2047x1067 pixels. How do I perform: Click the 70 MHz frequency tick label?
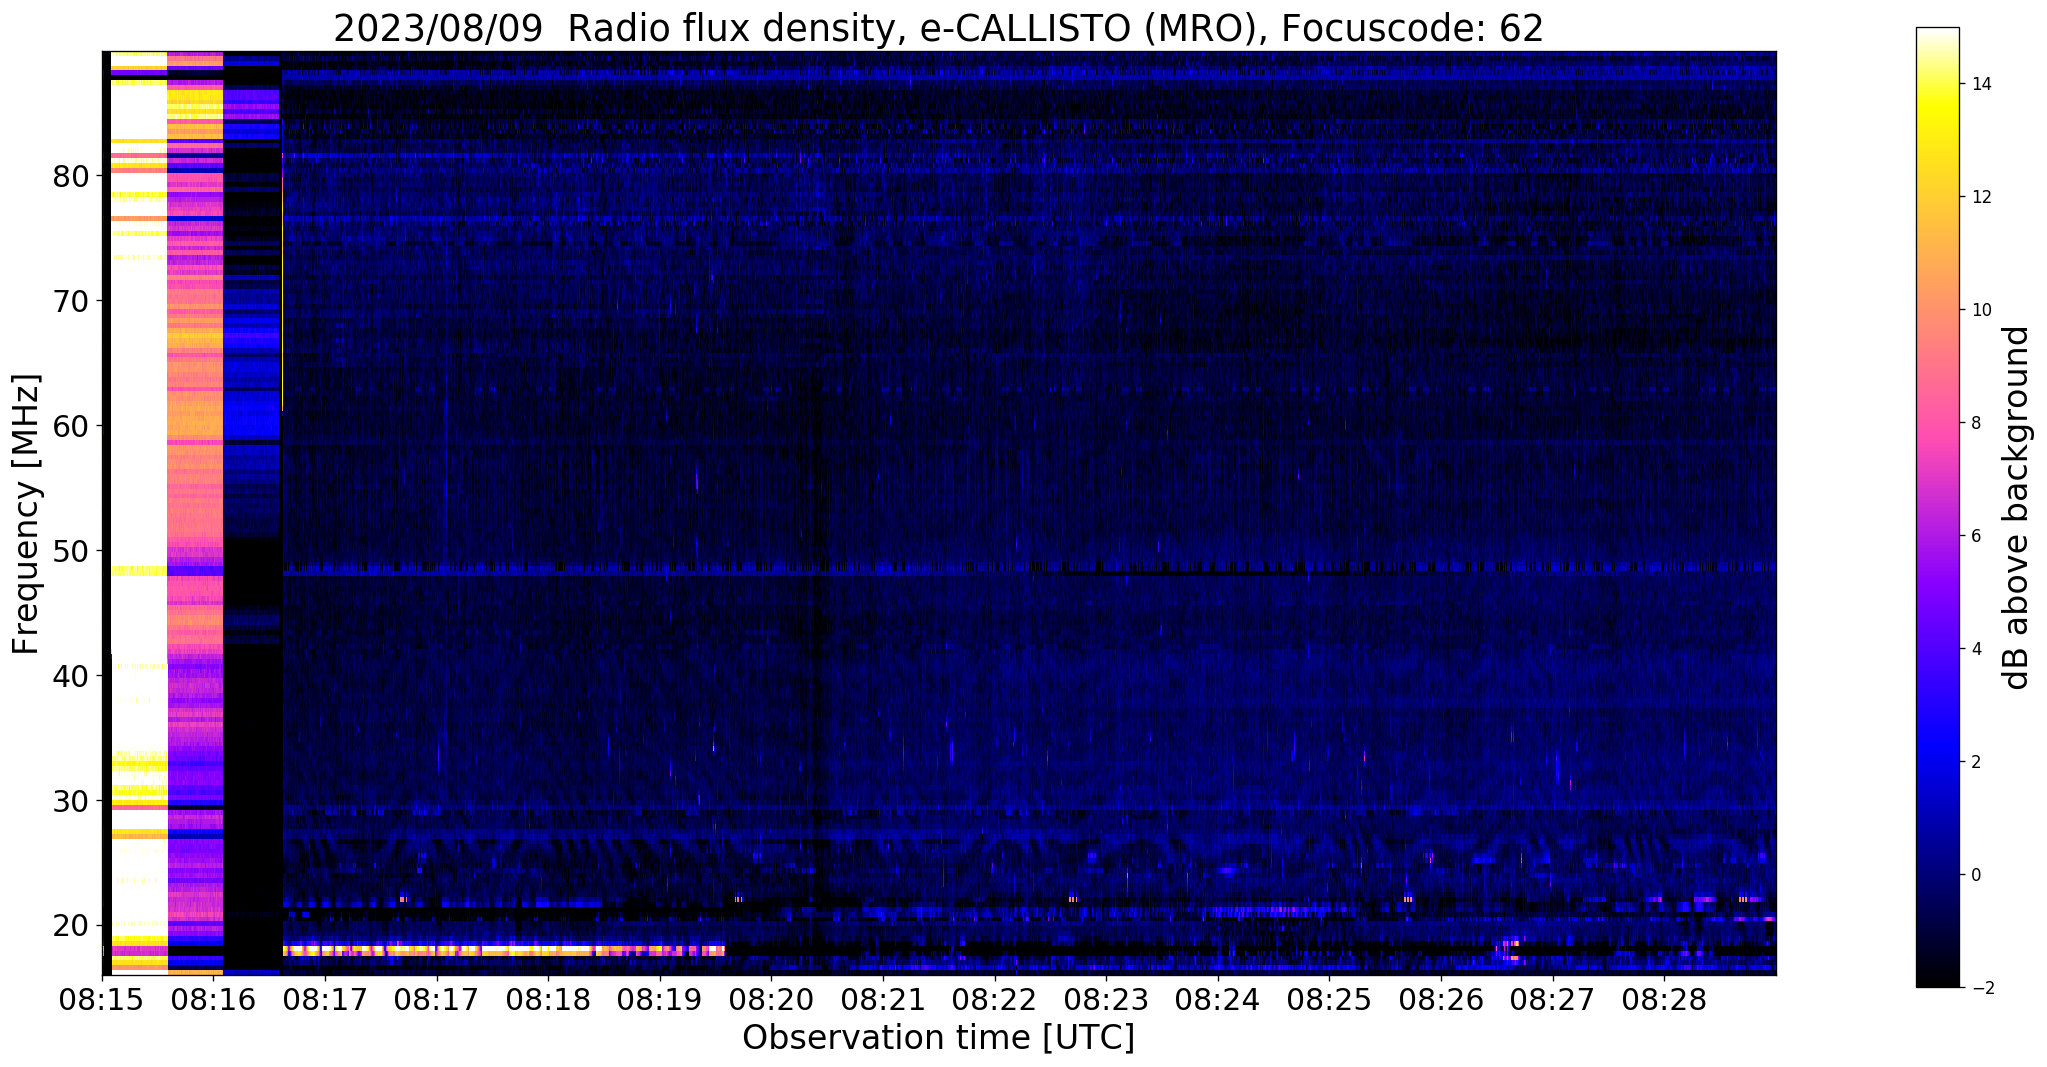(x=71, y=301)
